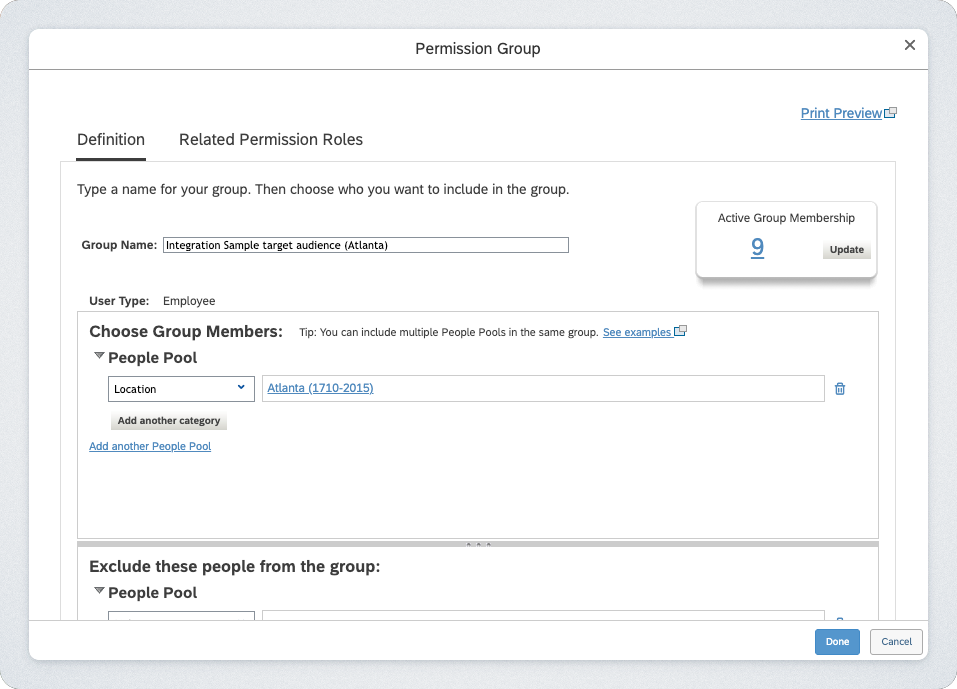
Task: Switch to the Related Permission Roles tab
Action: 270,140
